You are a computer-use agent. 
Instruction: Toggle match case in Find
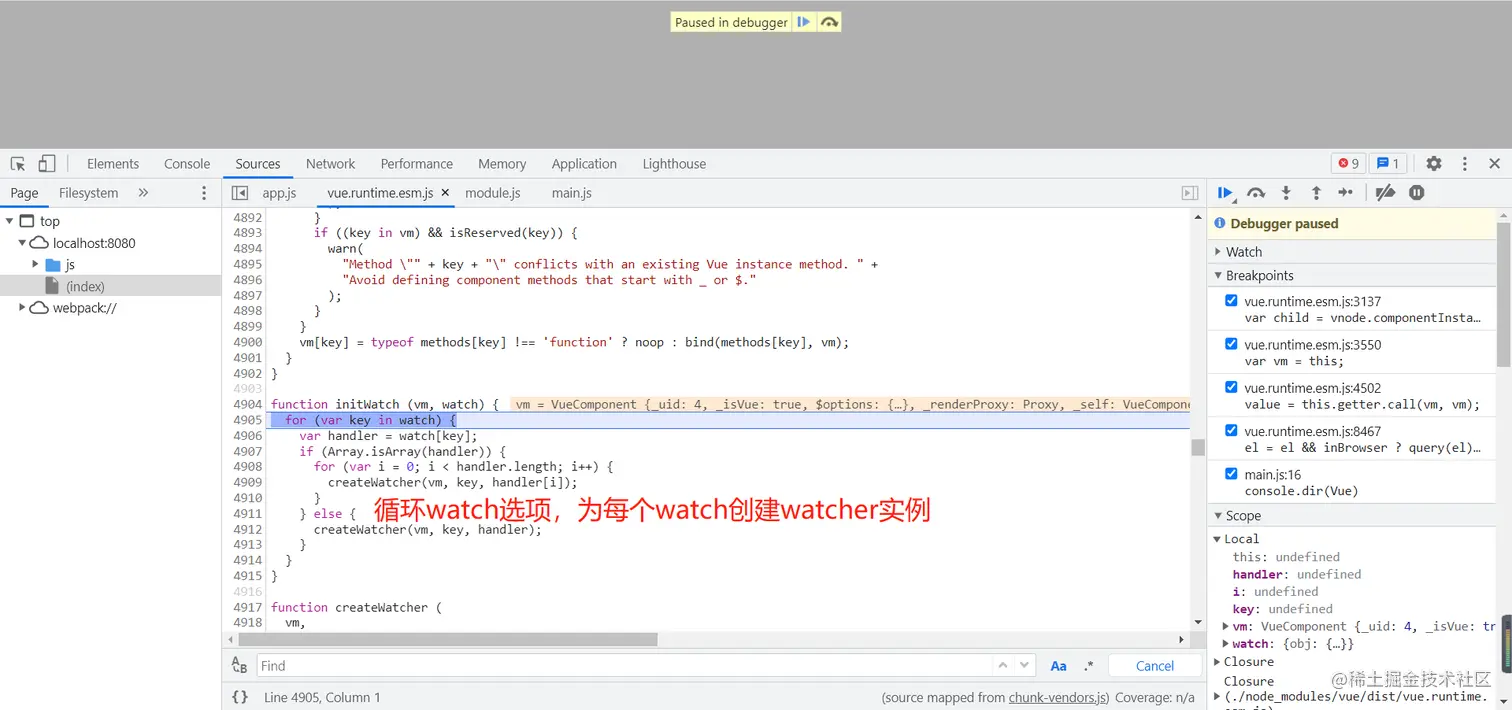point(1058,666)
